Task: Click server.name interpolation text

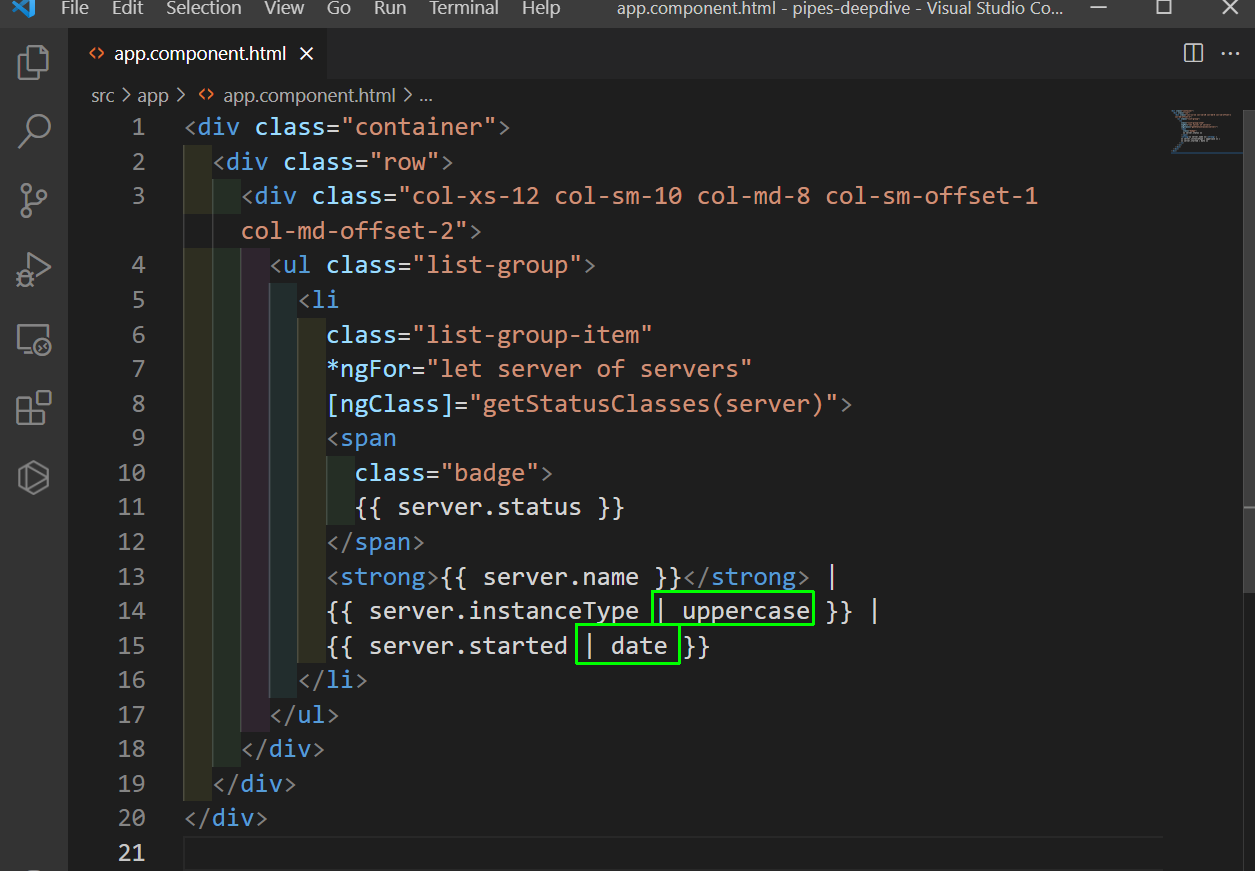Action: pyautogui.click(x=561, y=577)
